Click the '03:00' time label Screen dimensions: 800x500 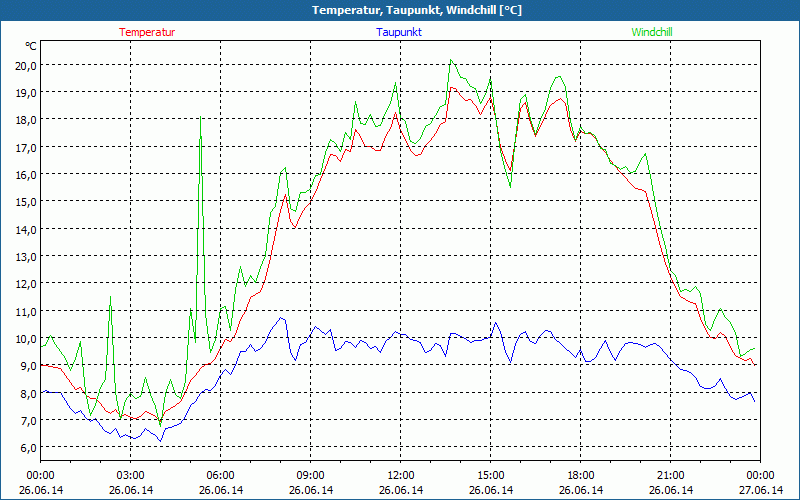(x=131, y=476)
